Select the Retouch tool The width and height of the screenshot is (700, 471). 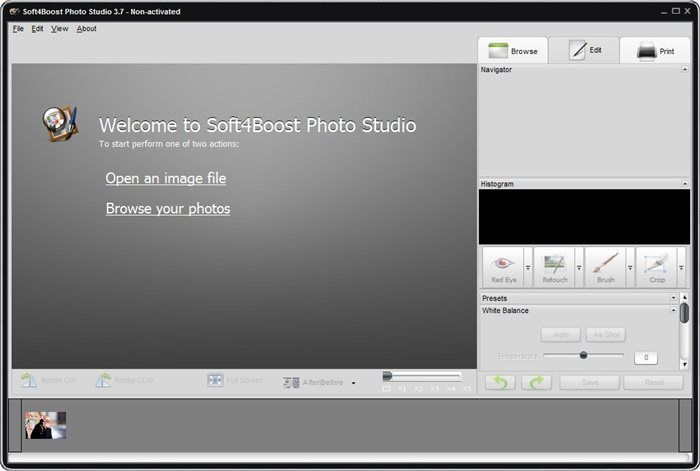tap(554, 267)
